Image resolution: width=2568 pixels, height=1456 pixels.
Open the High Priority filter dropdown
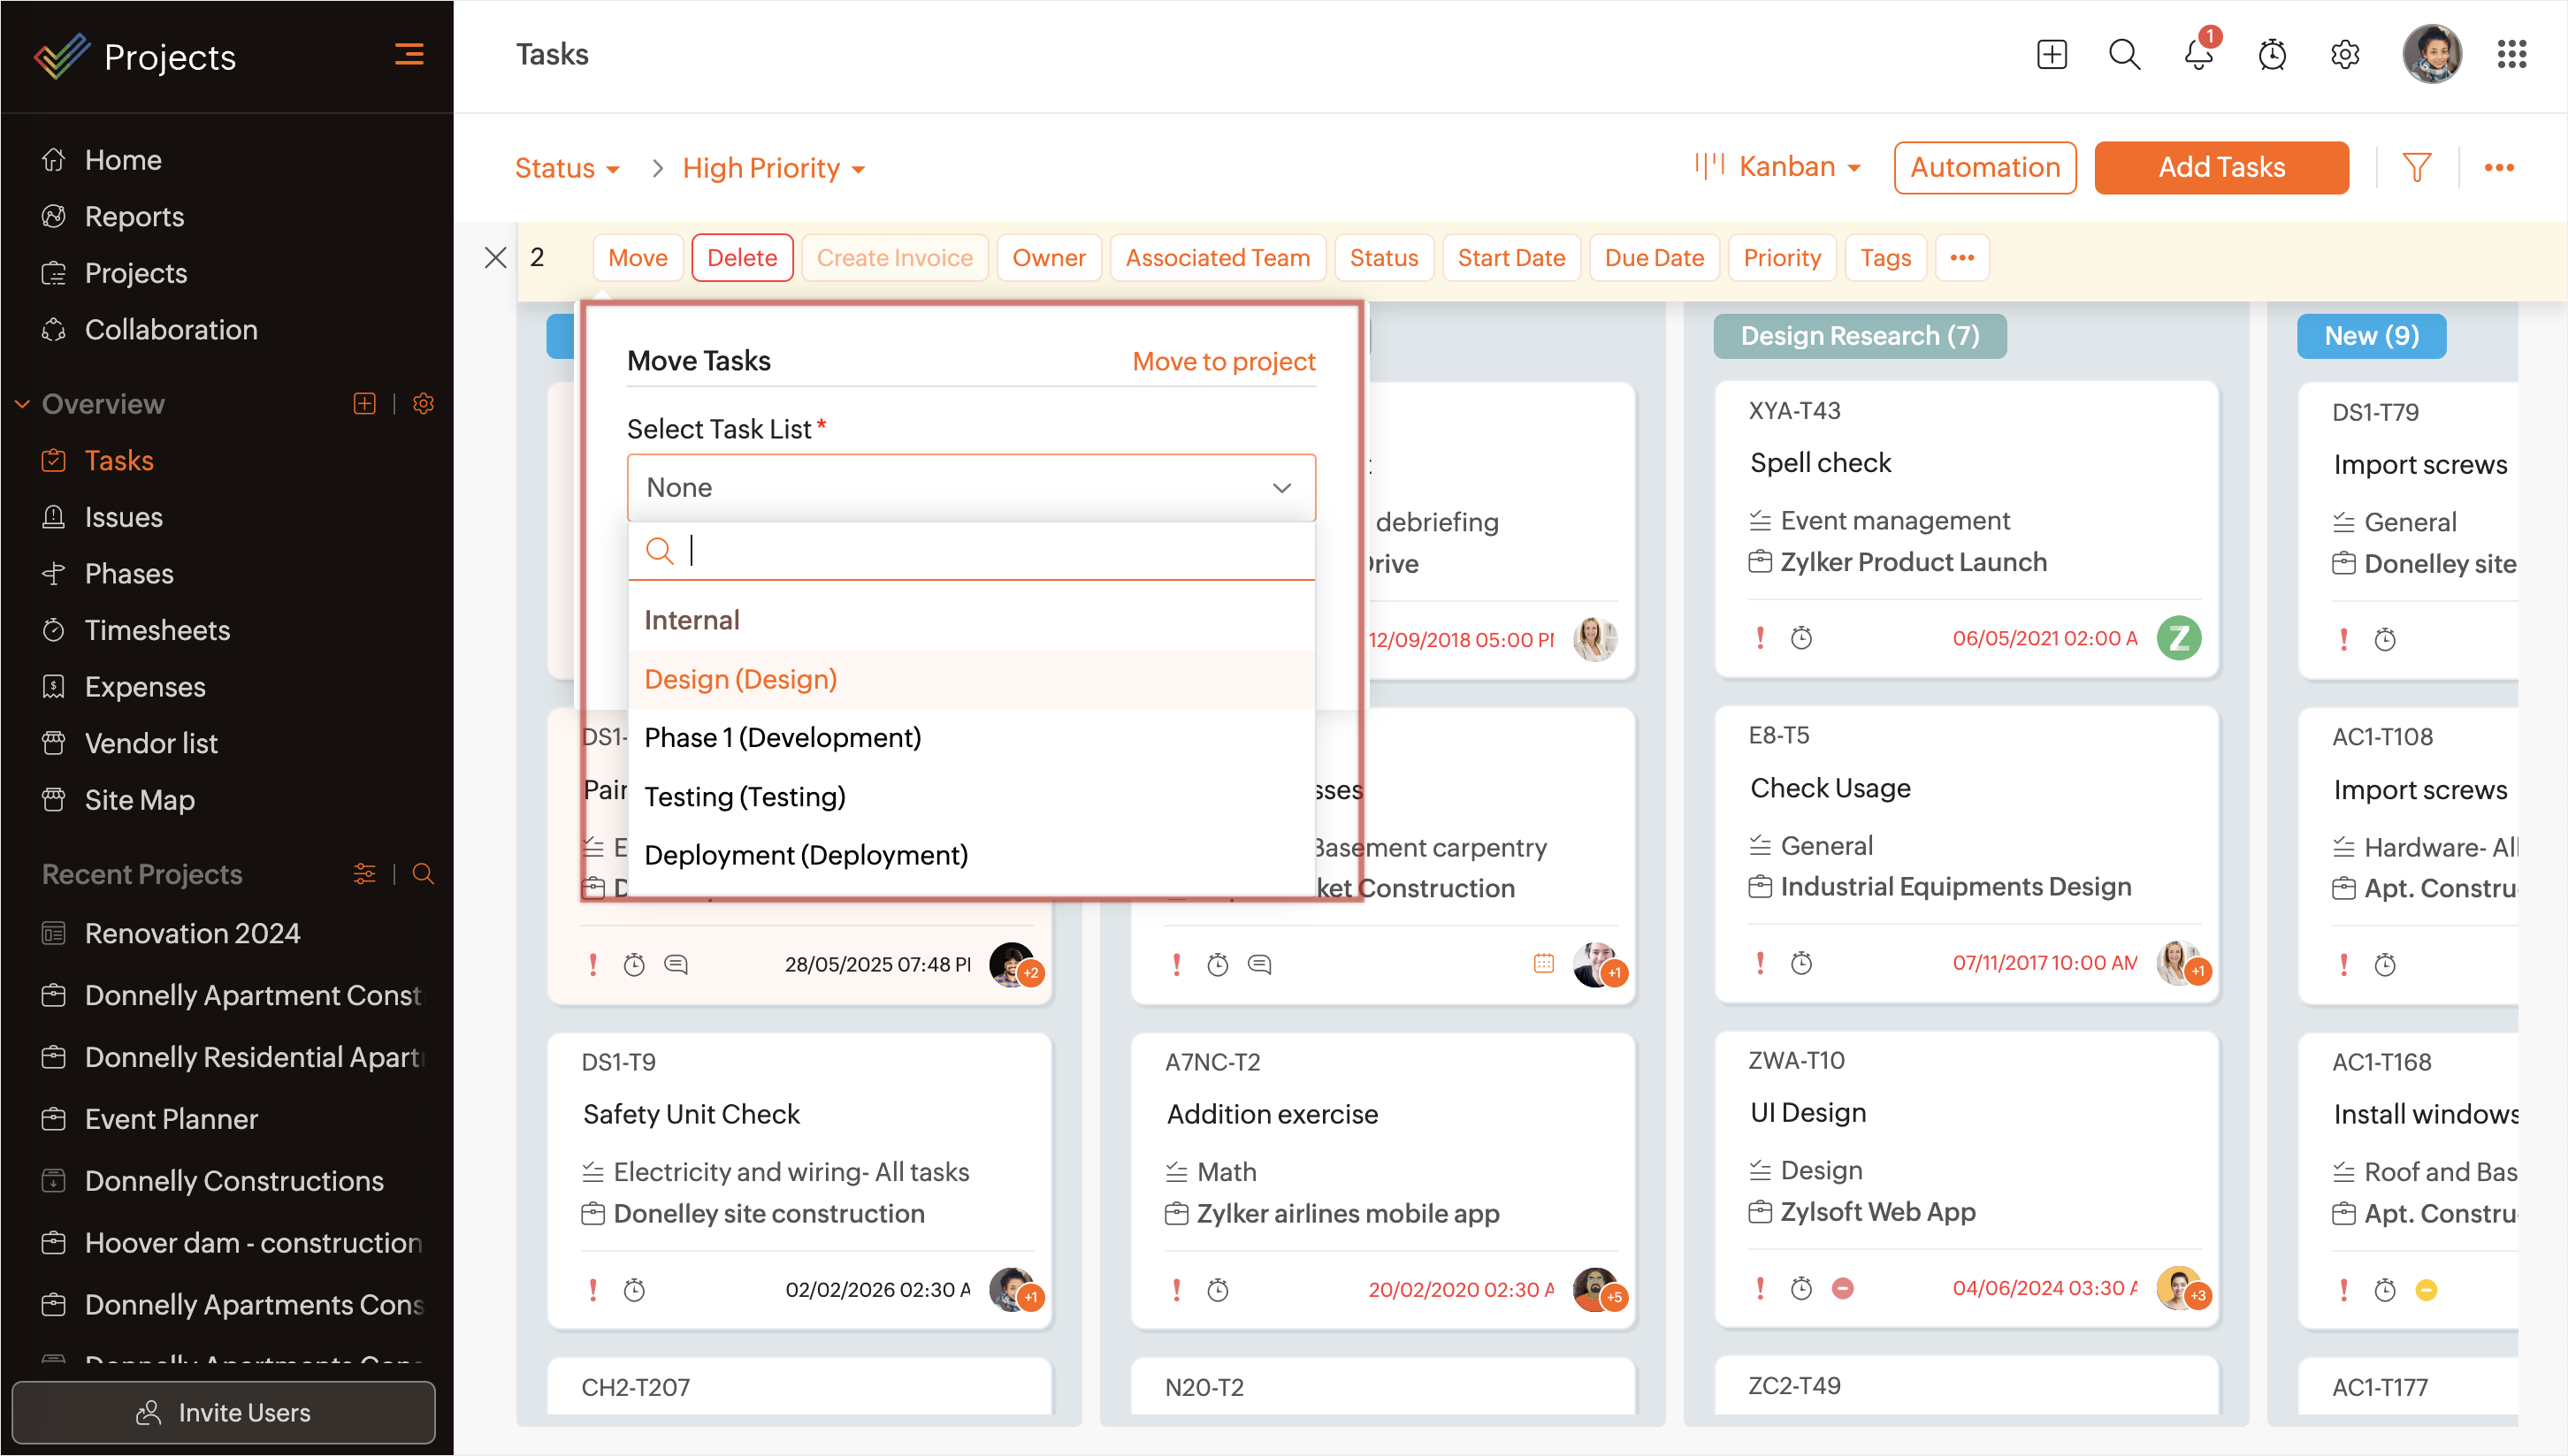tap(772, 168)
